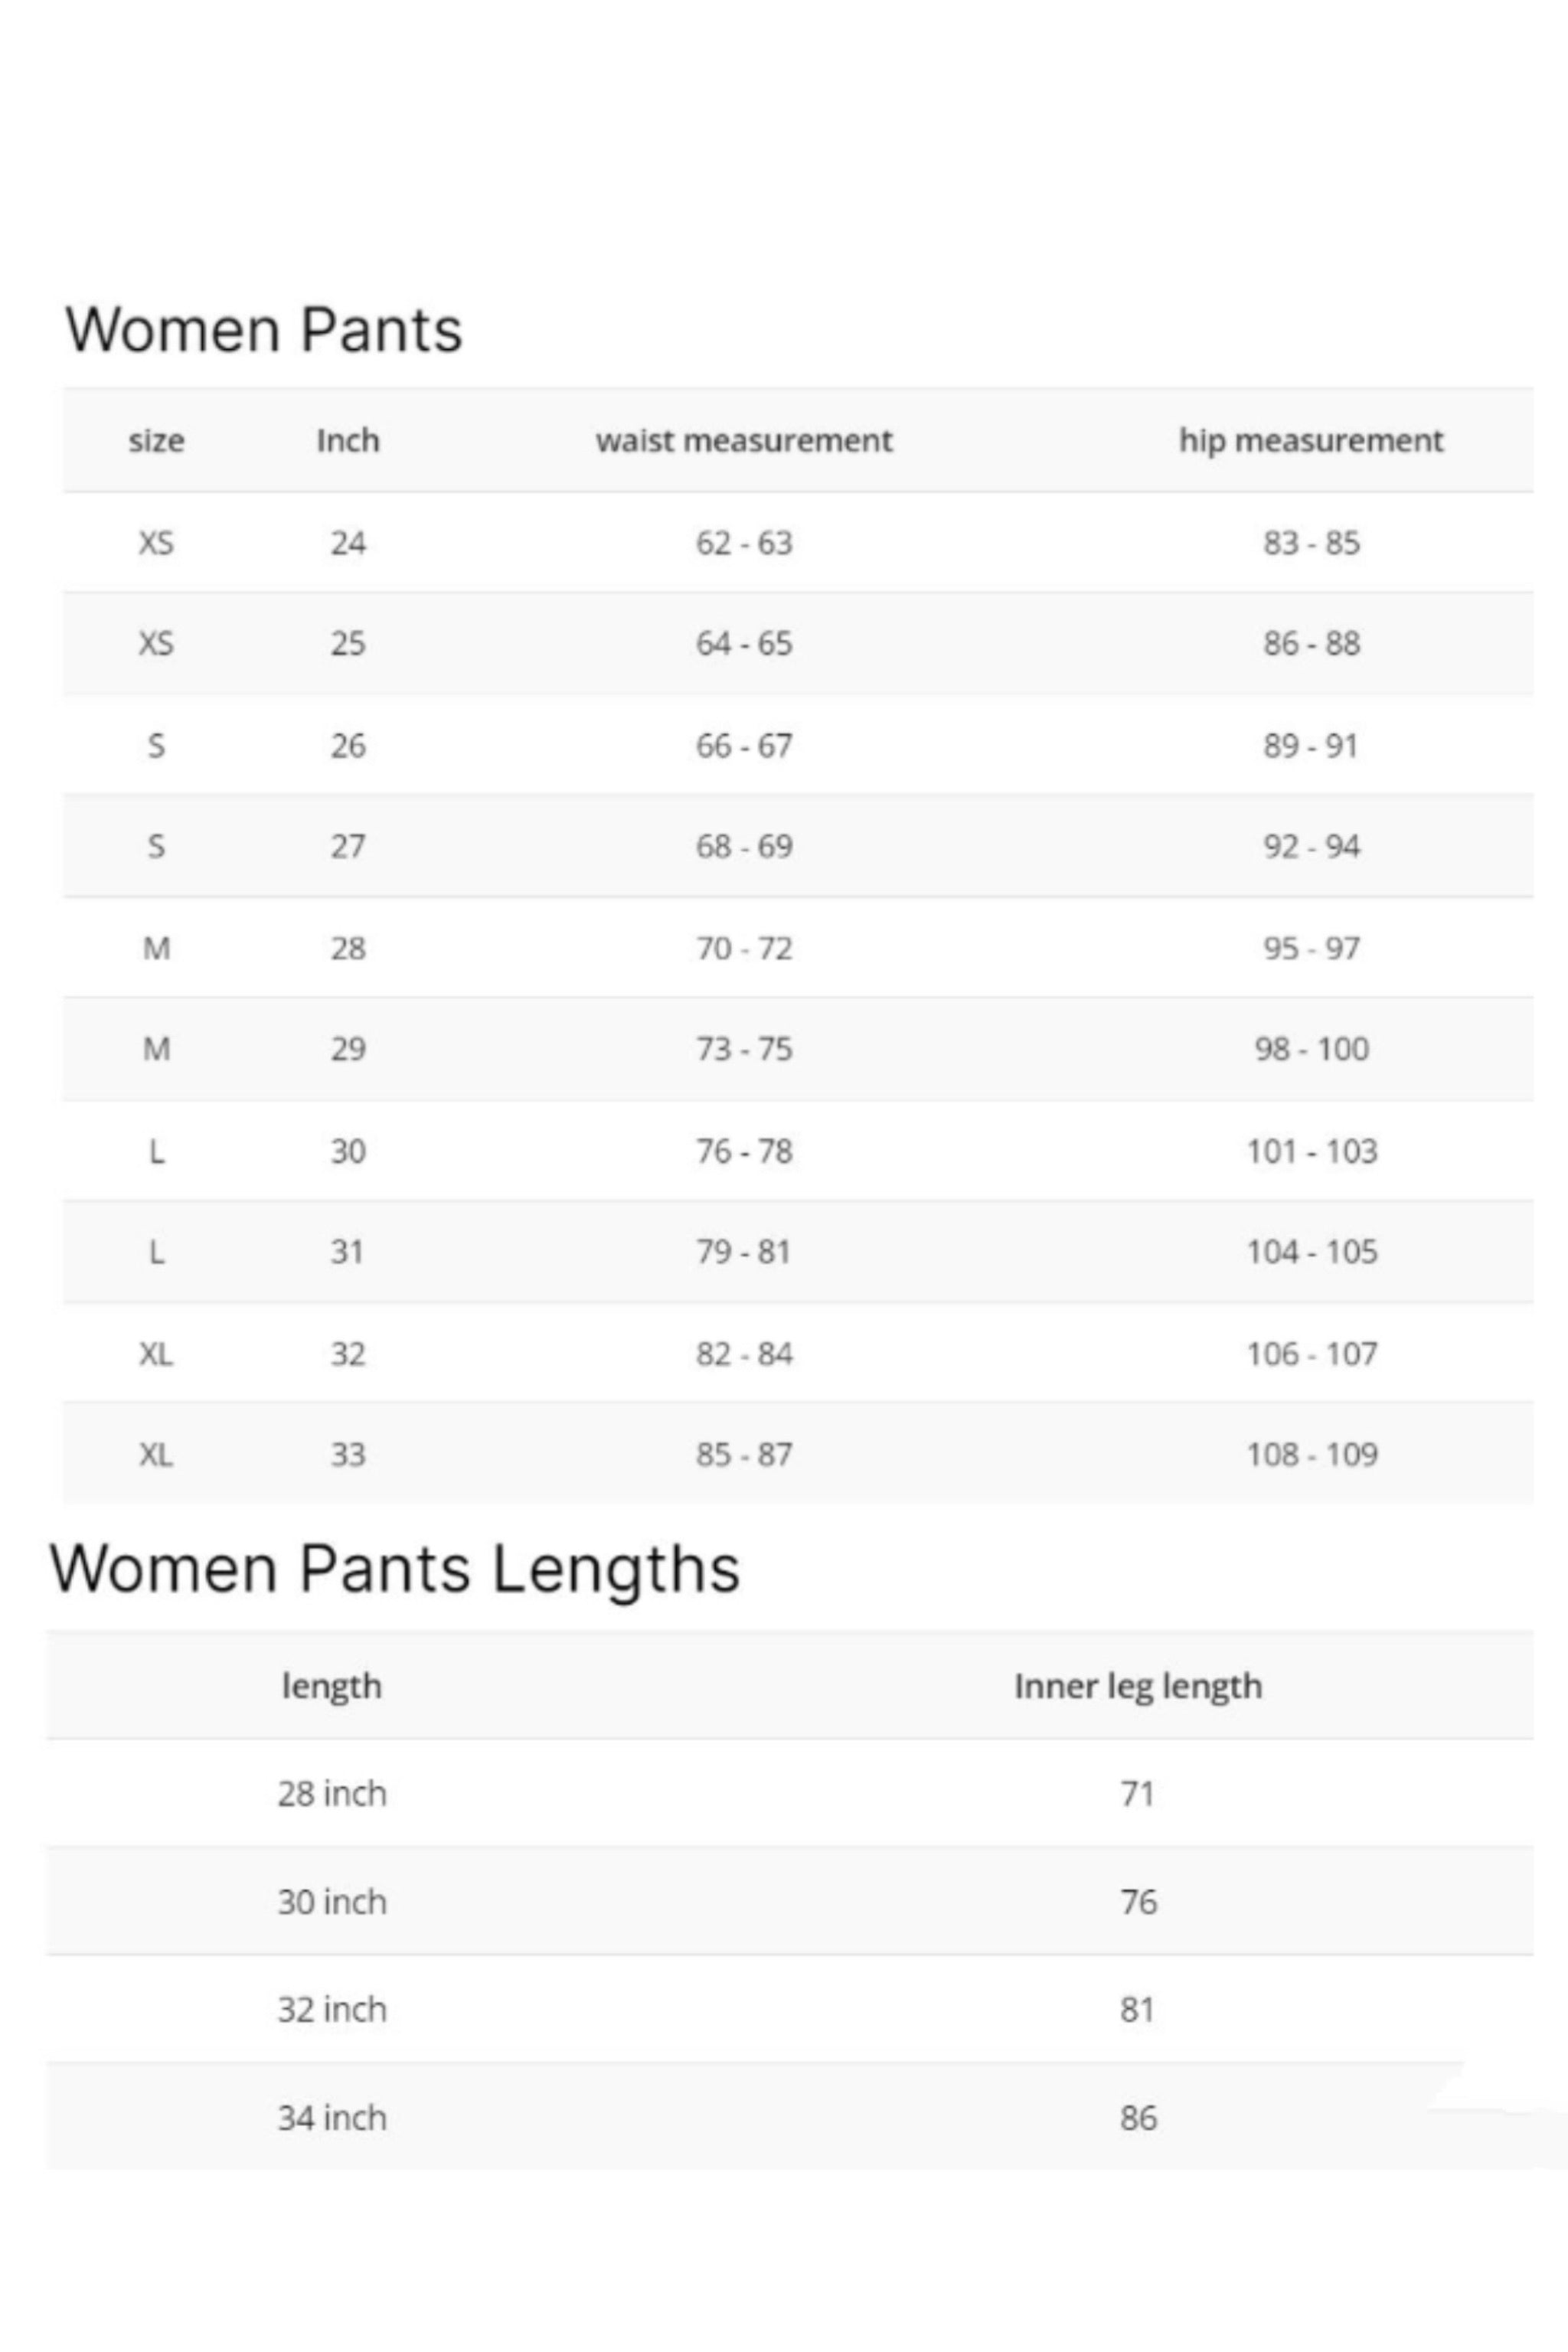Click the "Women Pants Lengths" heading
The image size is (1568, 2352).
click(x=395, y=1568)
